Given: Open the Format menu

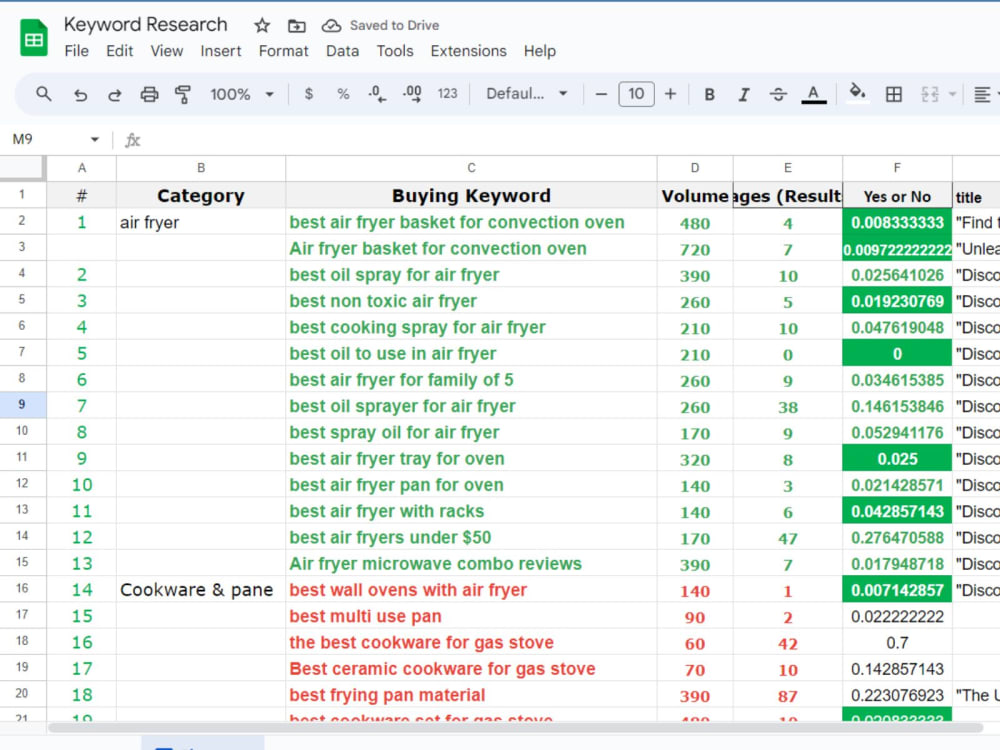Looking at the screenshot, I should 283,51.
